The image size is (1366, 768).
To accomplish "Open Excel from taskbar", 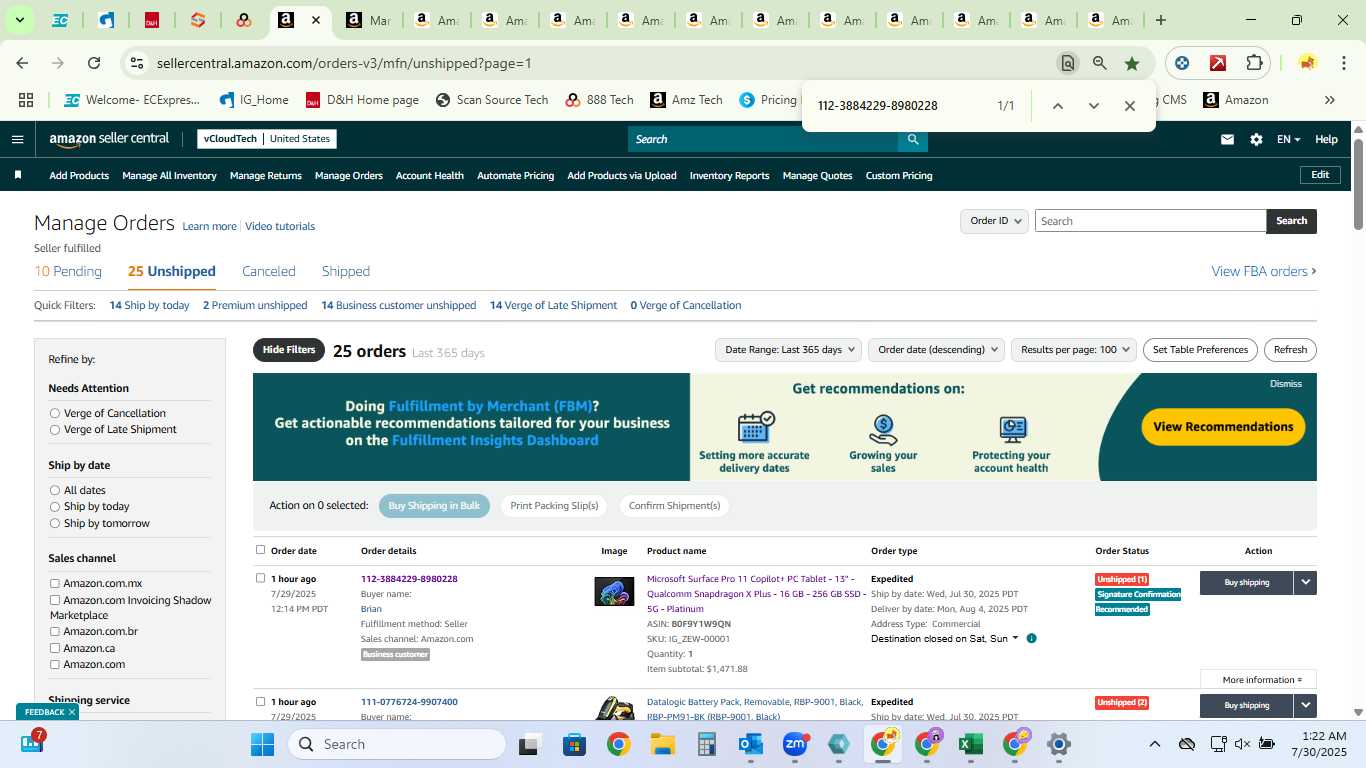I will 970,744.
